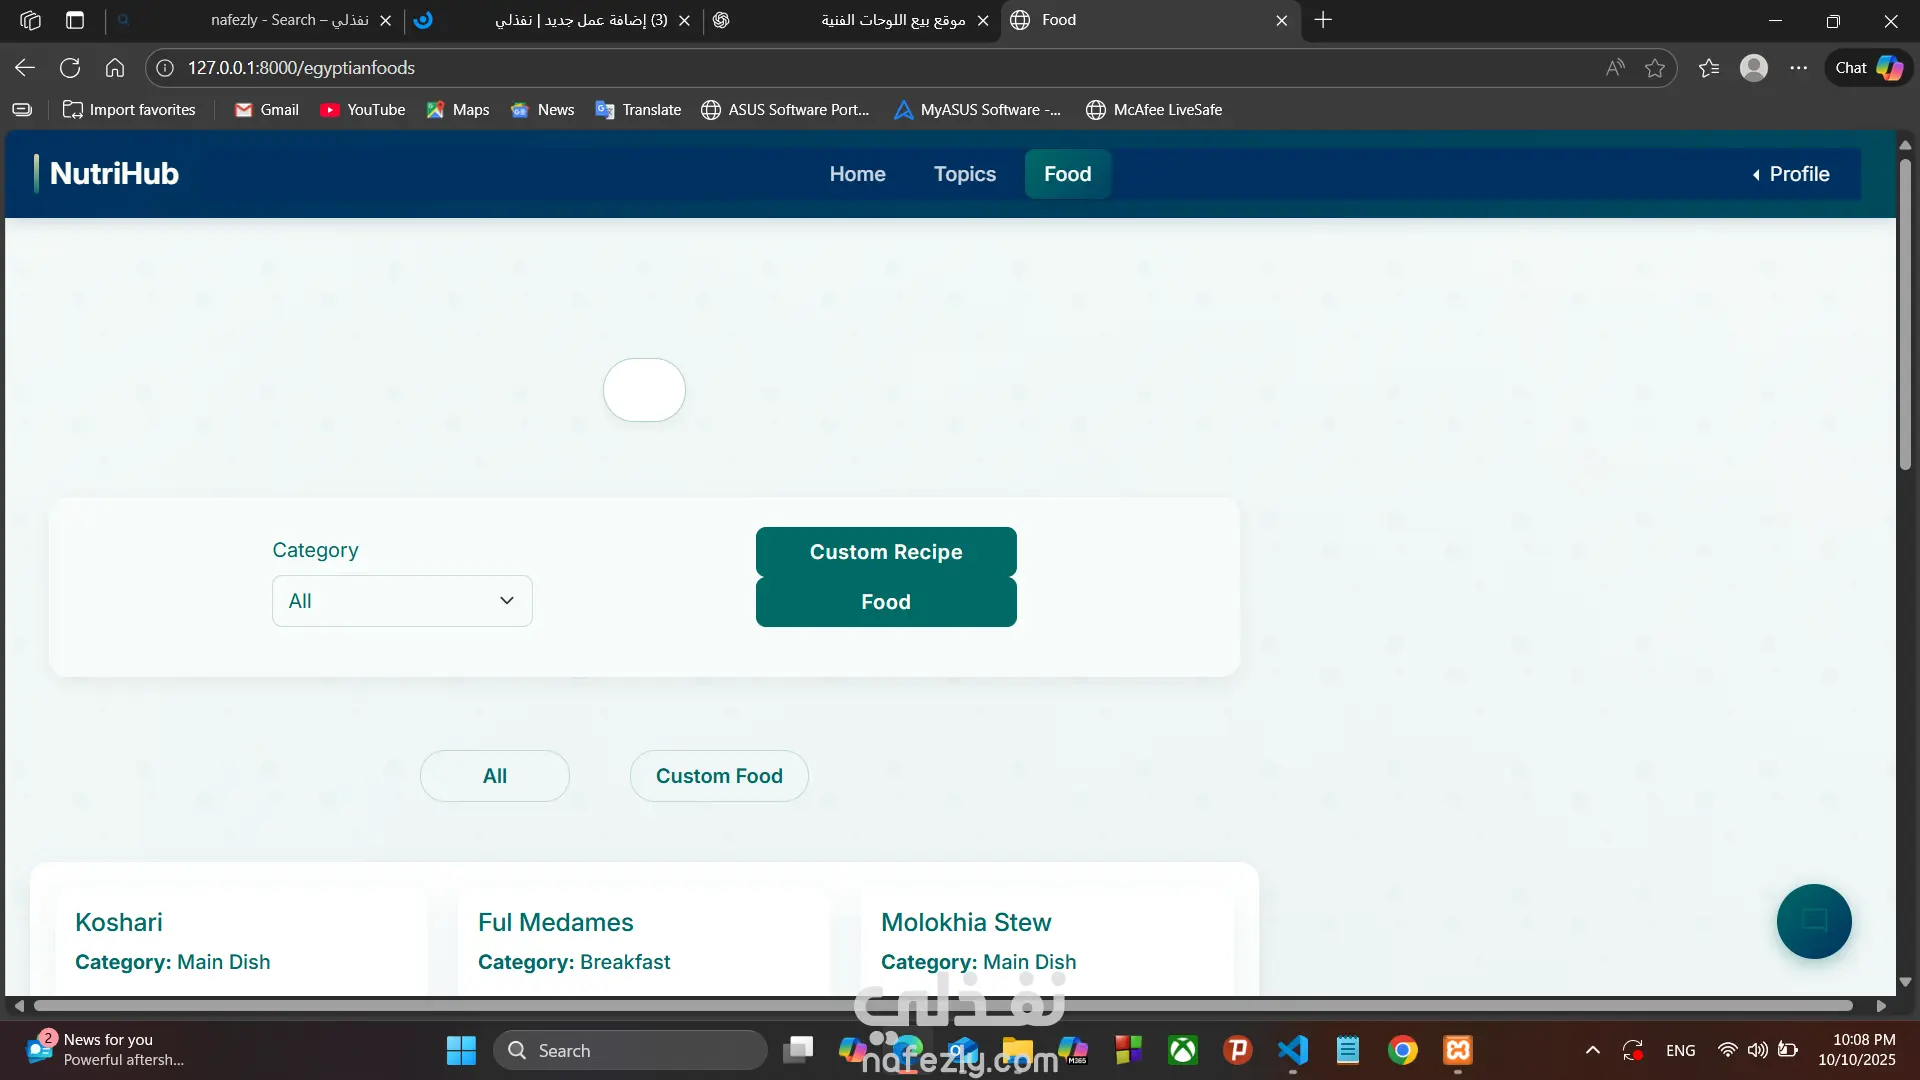Image resolution: width=1920 pixels, height=1080 pixels.
Task: Add page to favorites star icon
Action: point(1655,68)
